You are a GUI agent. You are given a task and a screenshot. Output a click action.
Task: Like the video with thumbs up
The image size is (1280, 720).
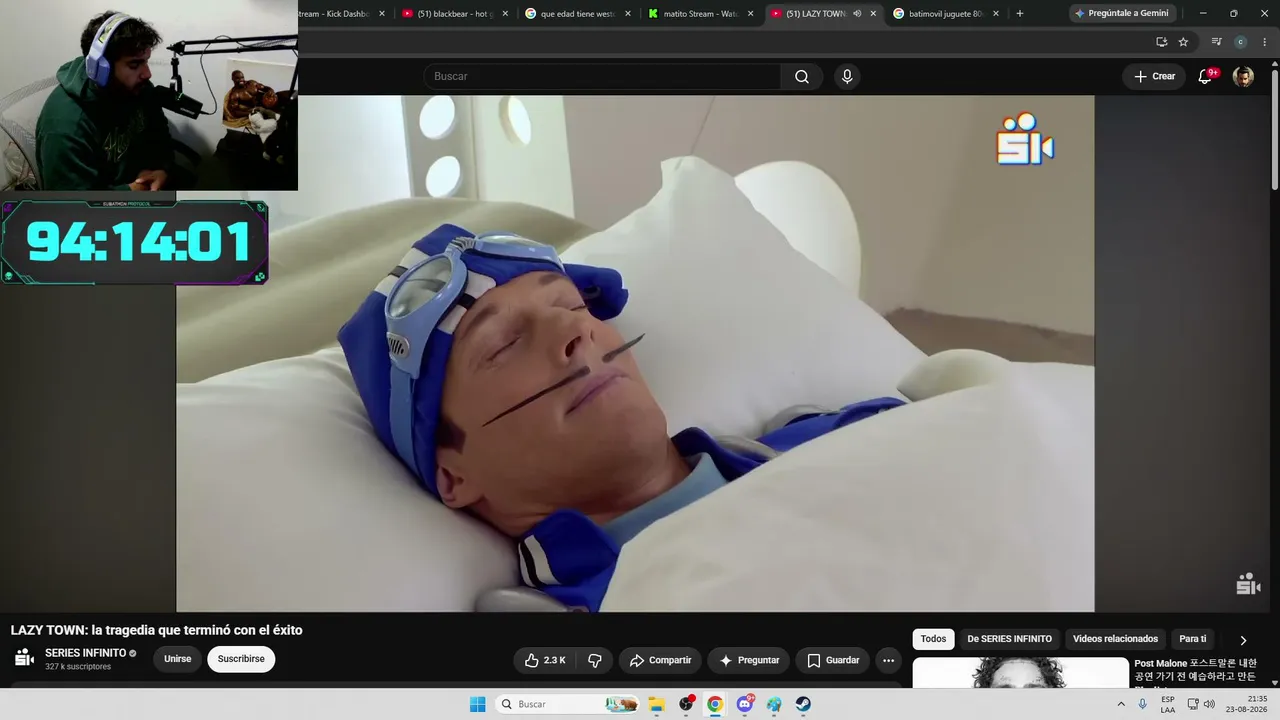click(x=546, y=660)
